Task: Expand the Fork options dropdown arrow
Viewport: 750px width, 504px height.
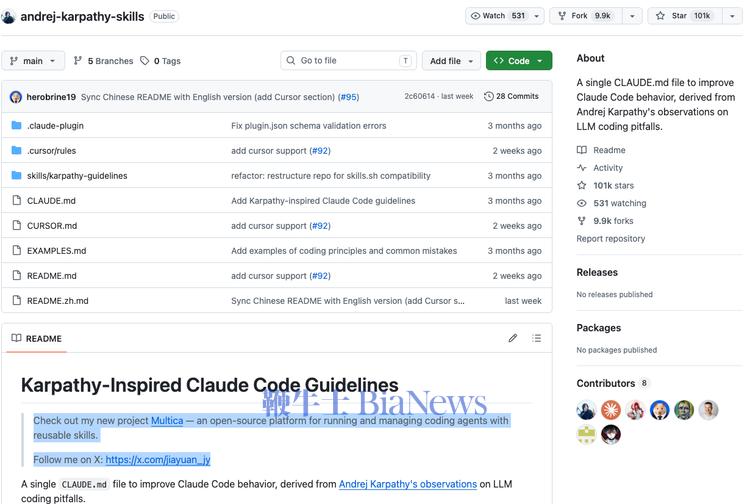Action: [632, 16]
